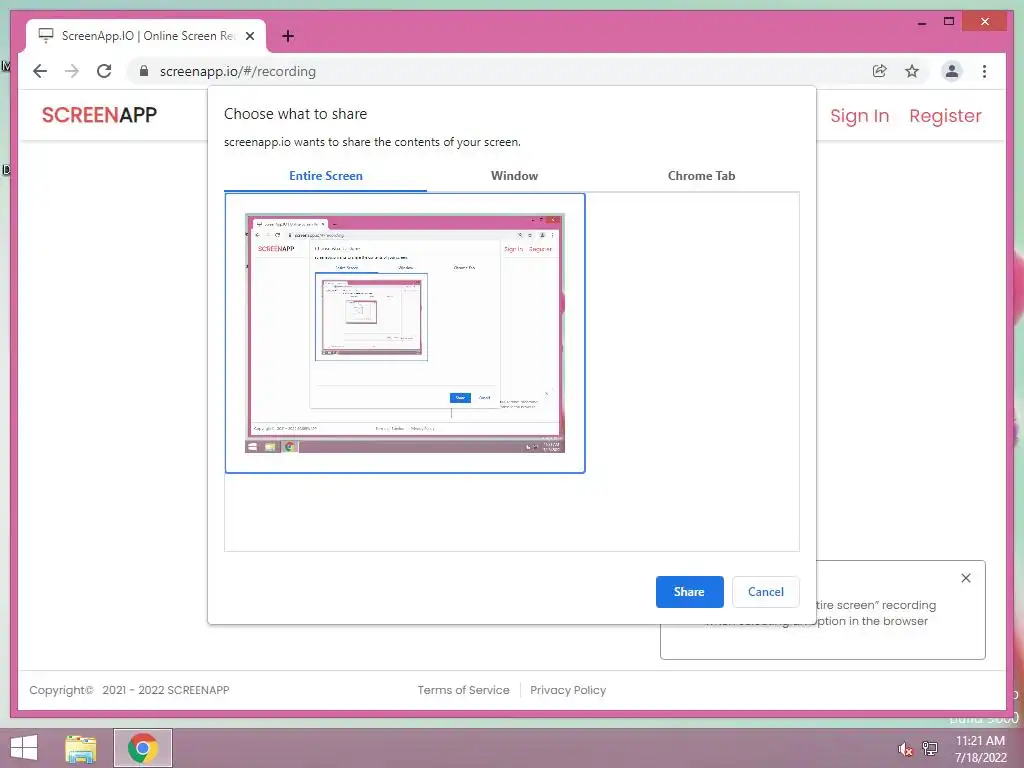Click the blue Share button
This screenshot has height=768, width=1024.
(x=689, y=592)
